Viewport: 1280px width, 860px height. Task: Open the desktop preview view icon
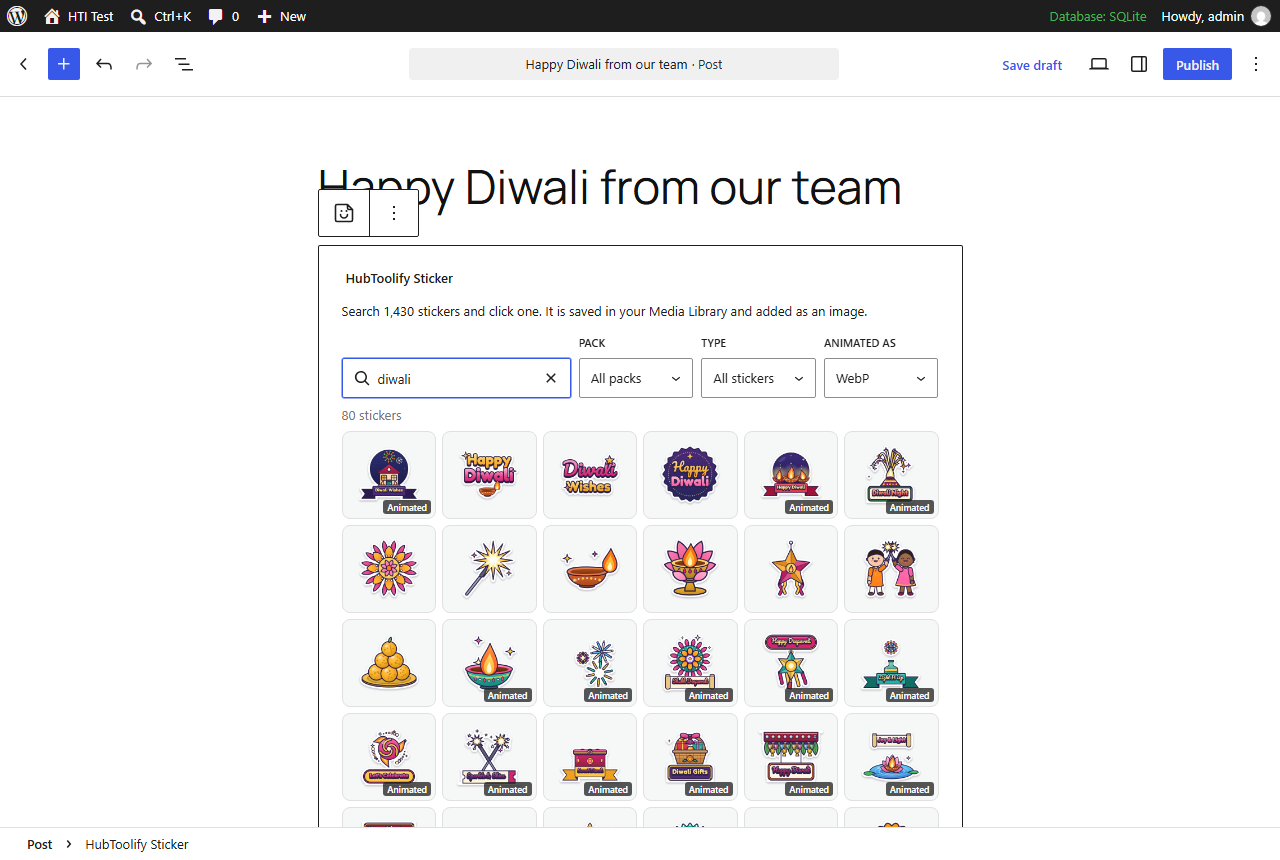click(1099, 64)
